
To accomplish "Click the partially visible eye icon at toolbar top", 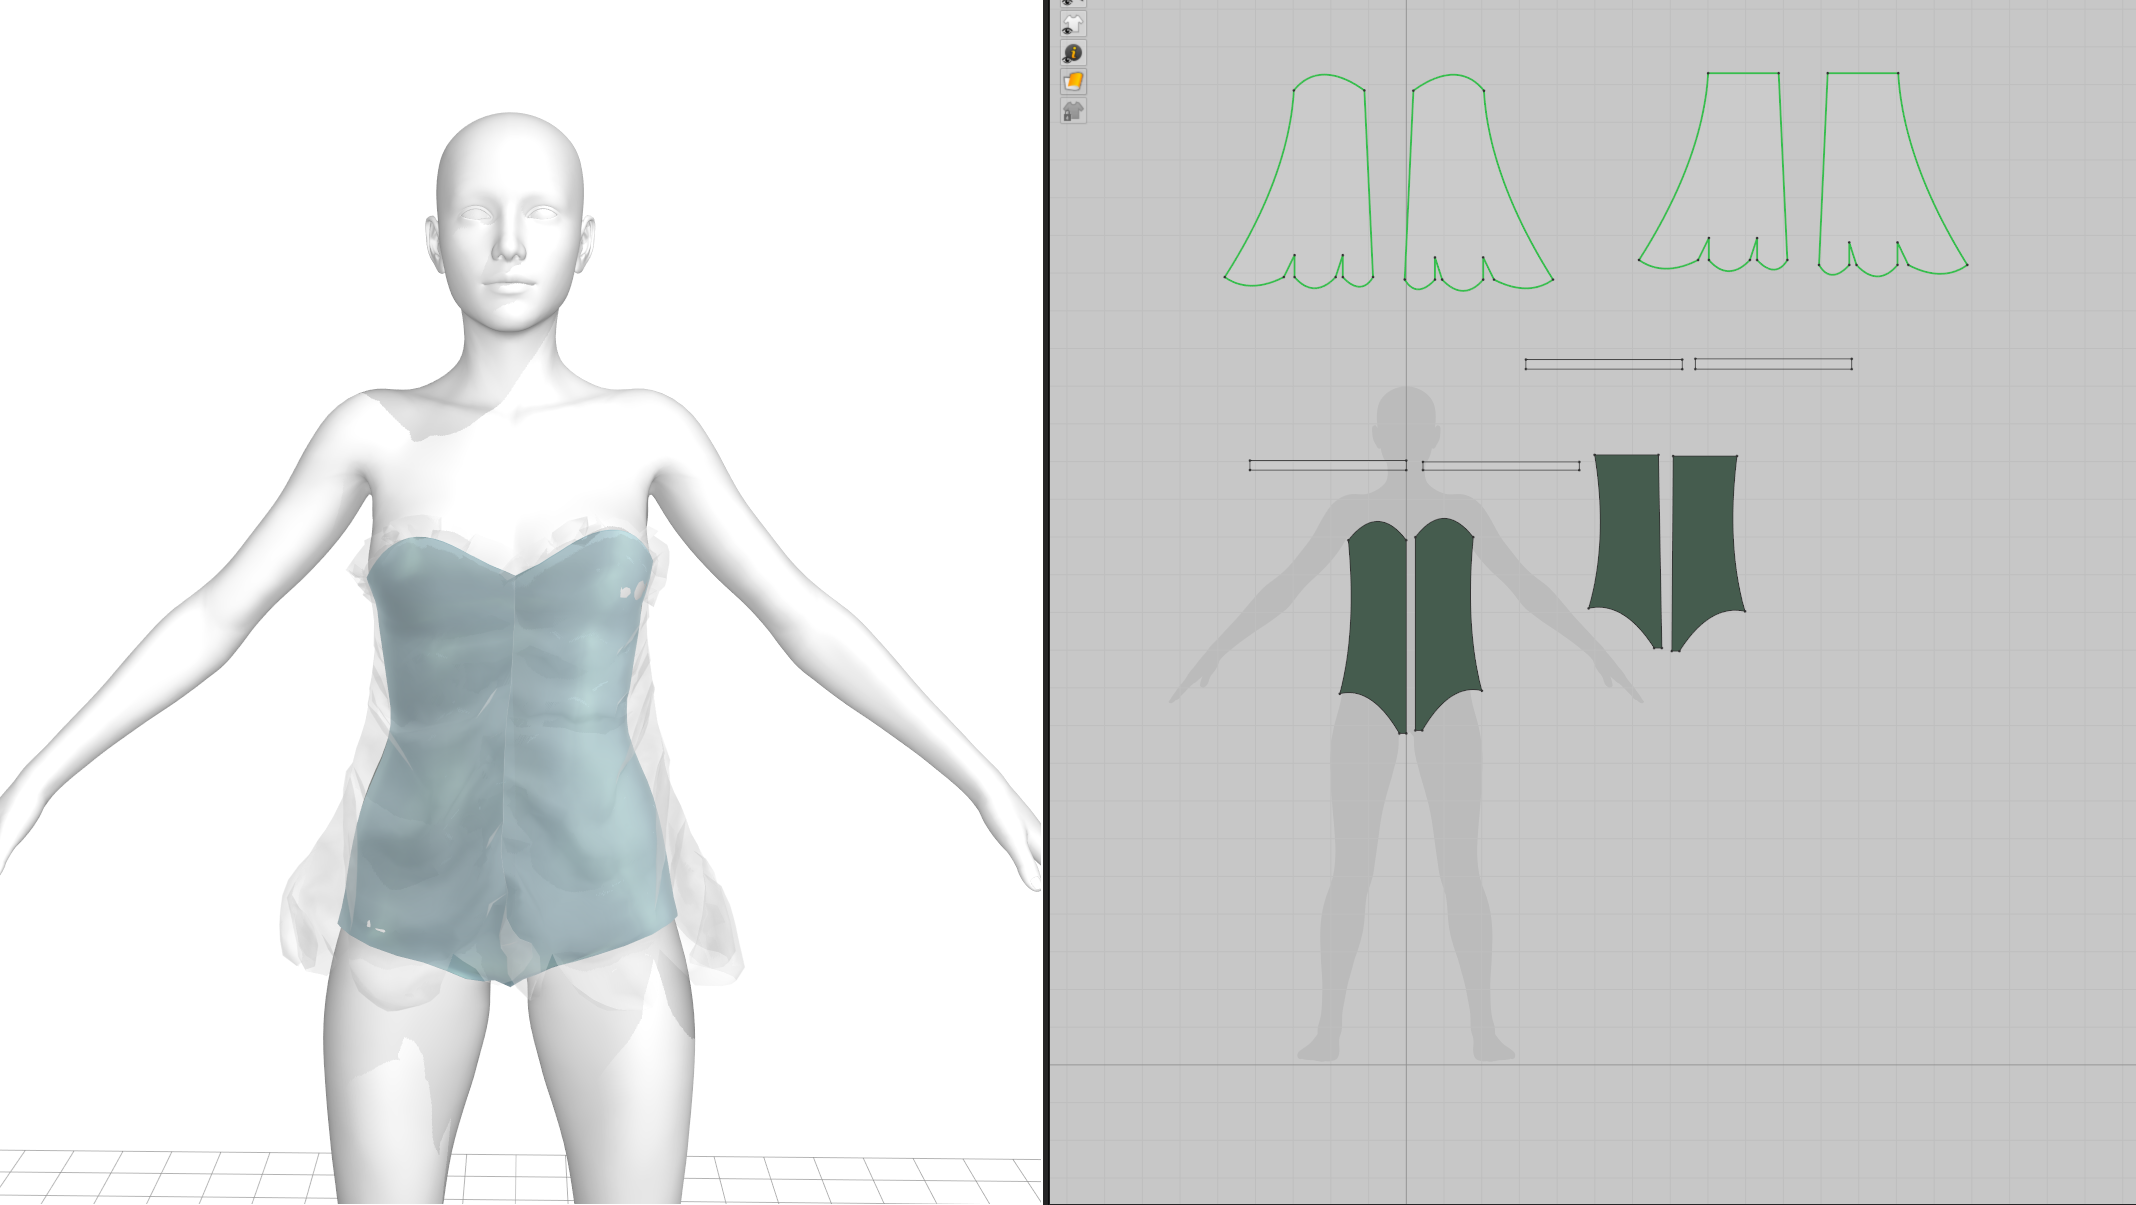I will click(1073, 3).
